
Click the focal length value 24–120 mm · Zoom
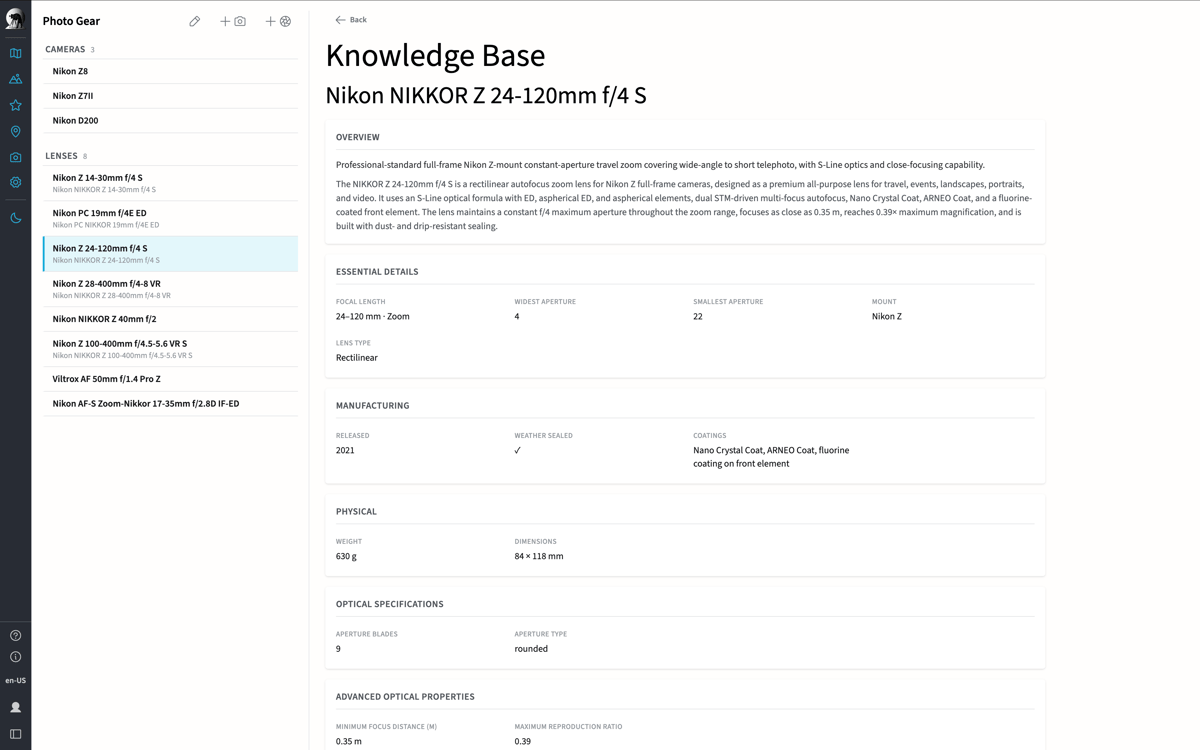tap(373, 316)
